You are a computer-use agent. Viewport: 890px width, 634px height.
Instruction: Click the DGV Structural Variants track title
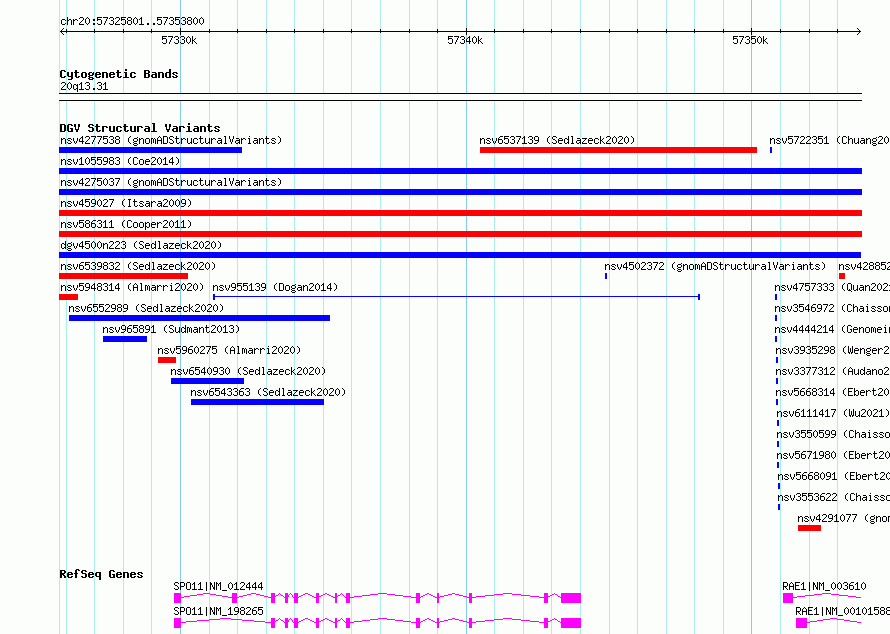pos(140,128)
